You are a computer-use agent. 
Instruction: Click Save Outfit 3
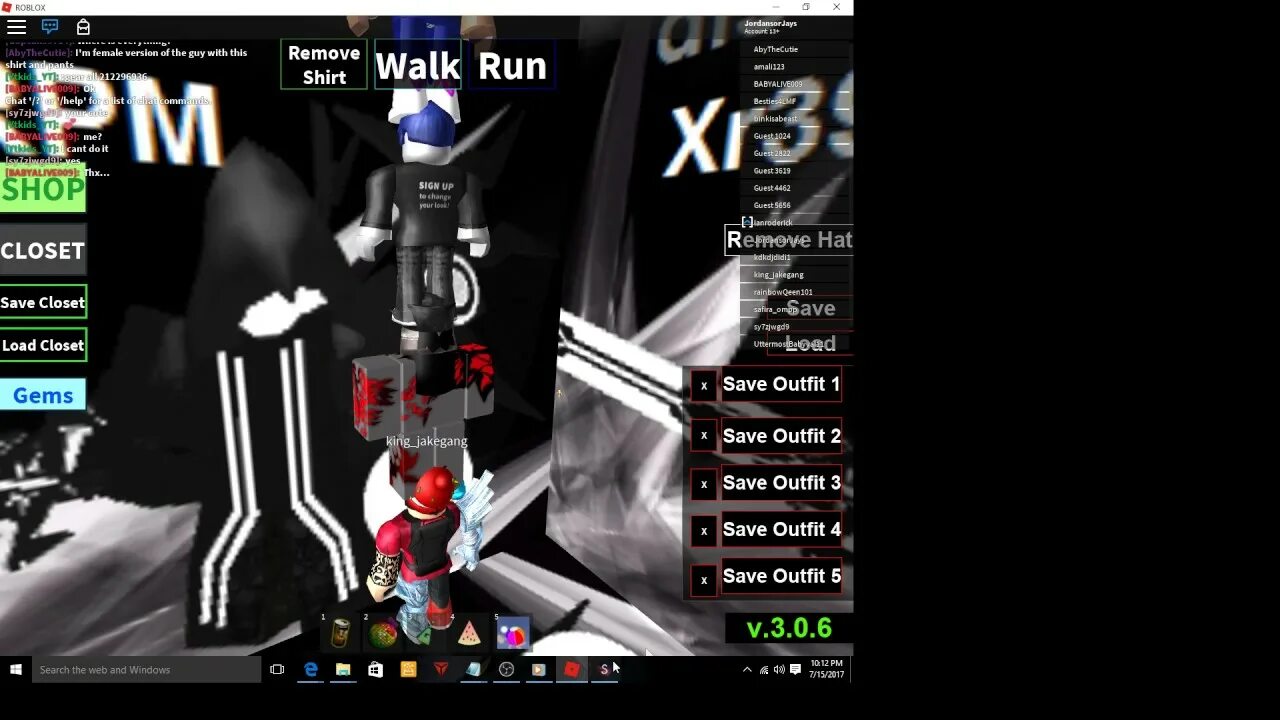click(x=781, y=483)
